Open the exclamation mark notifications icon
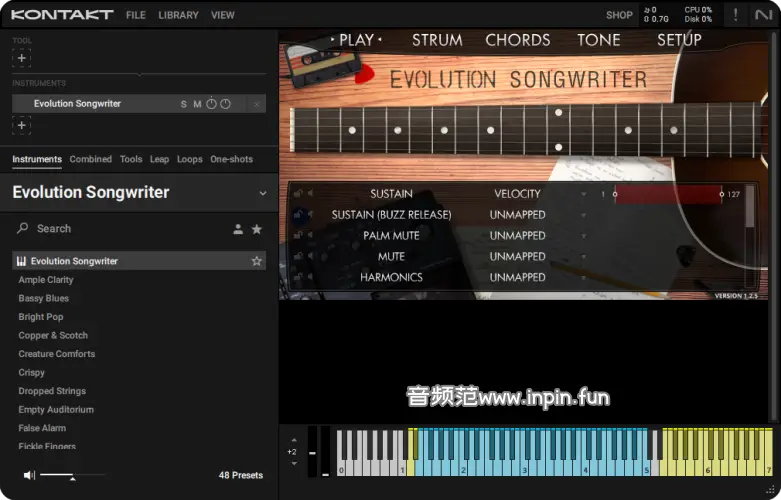781x500 pixels. point(737,15)
